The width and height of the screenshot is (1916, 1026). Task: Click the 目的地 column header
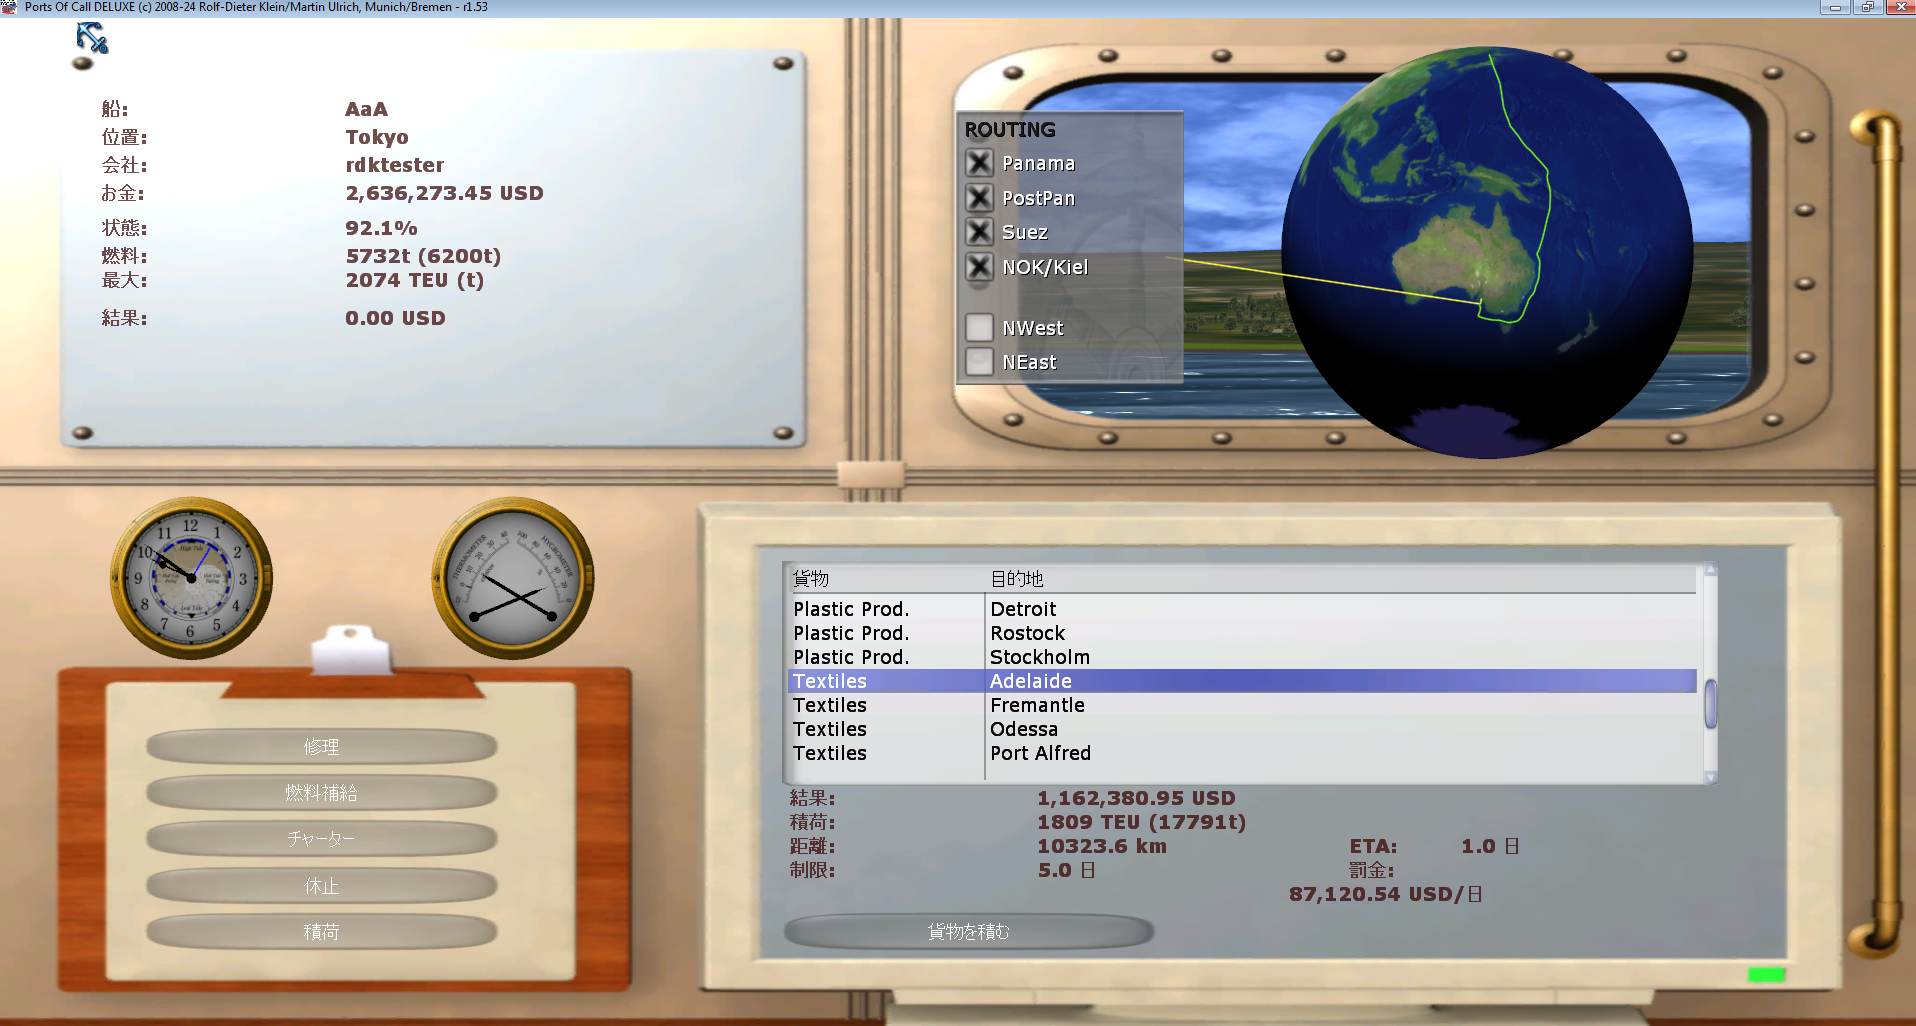[1340, 578]
